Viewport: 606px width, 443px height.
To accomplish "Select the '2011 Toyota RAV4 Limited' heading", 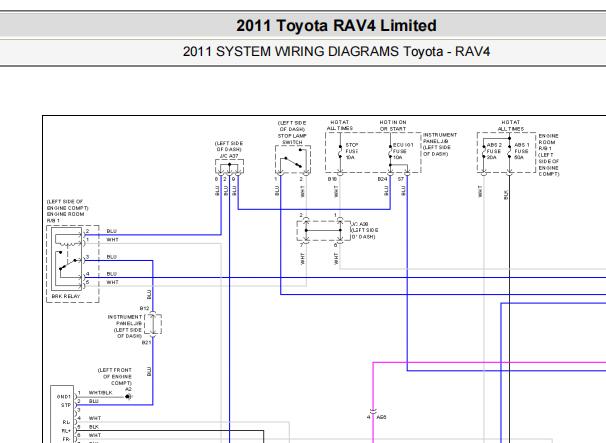I will (336, 26).
